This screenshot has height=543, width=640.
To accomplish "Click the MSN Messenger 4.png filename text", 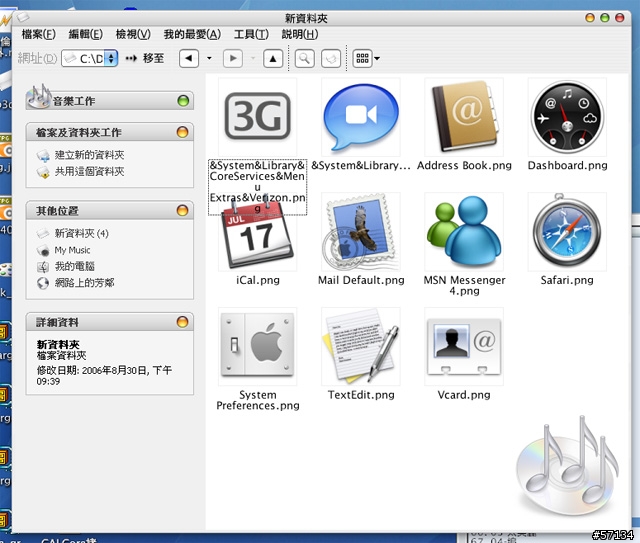I will tap(464, 285).
